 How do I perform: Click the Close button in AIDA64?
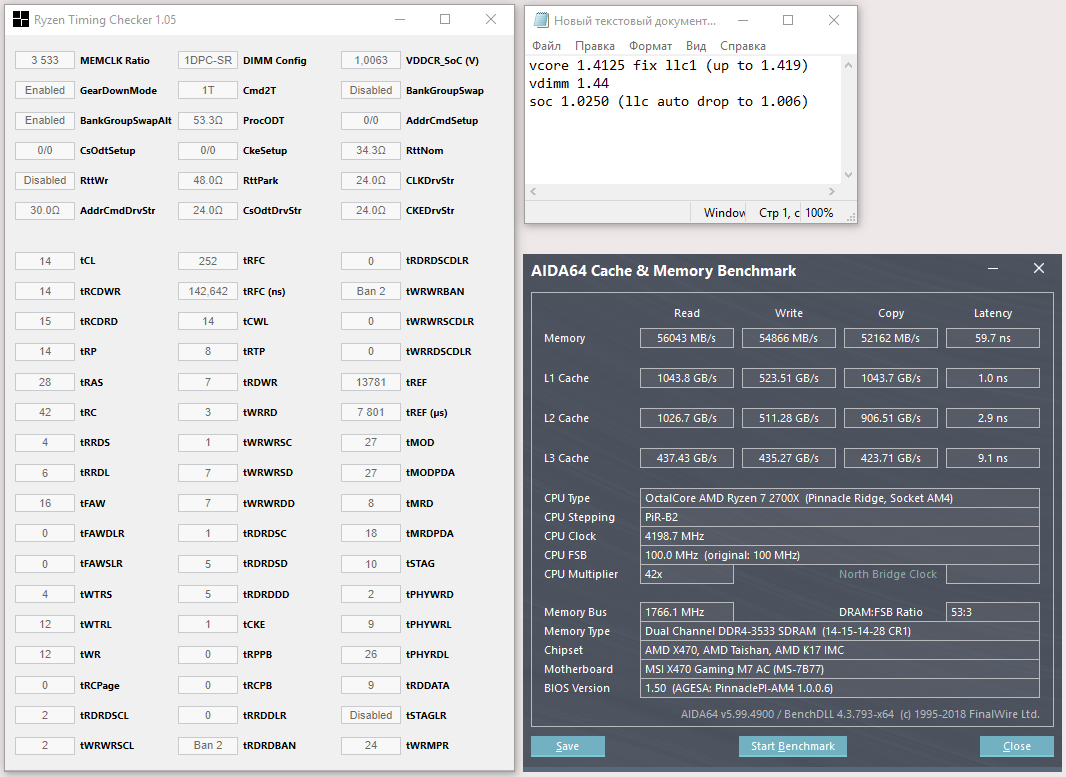pyautogui.click(x=1017, y=746)
